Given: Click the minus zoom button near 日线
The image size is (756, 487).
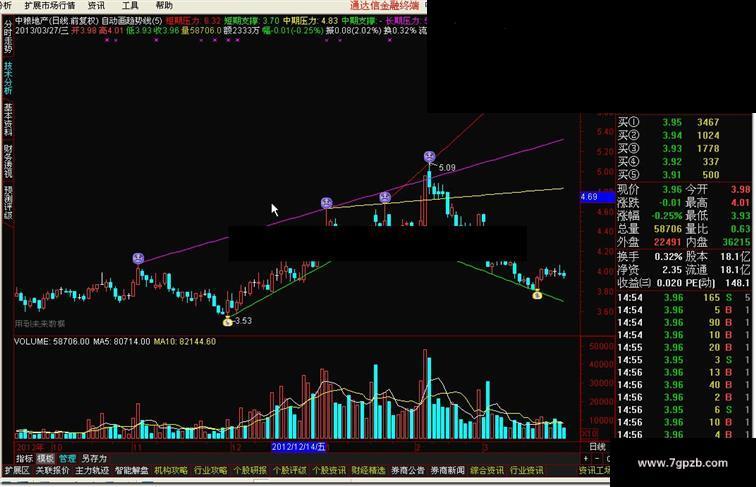Looking at the screenshot, I should tap(597, 459).
